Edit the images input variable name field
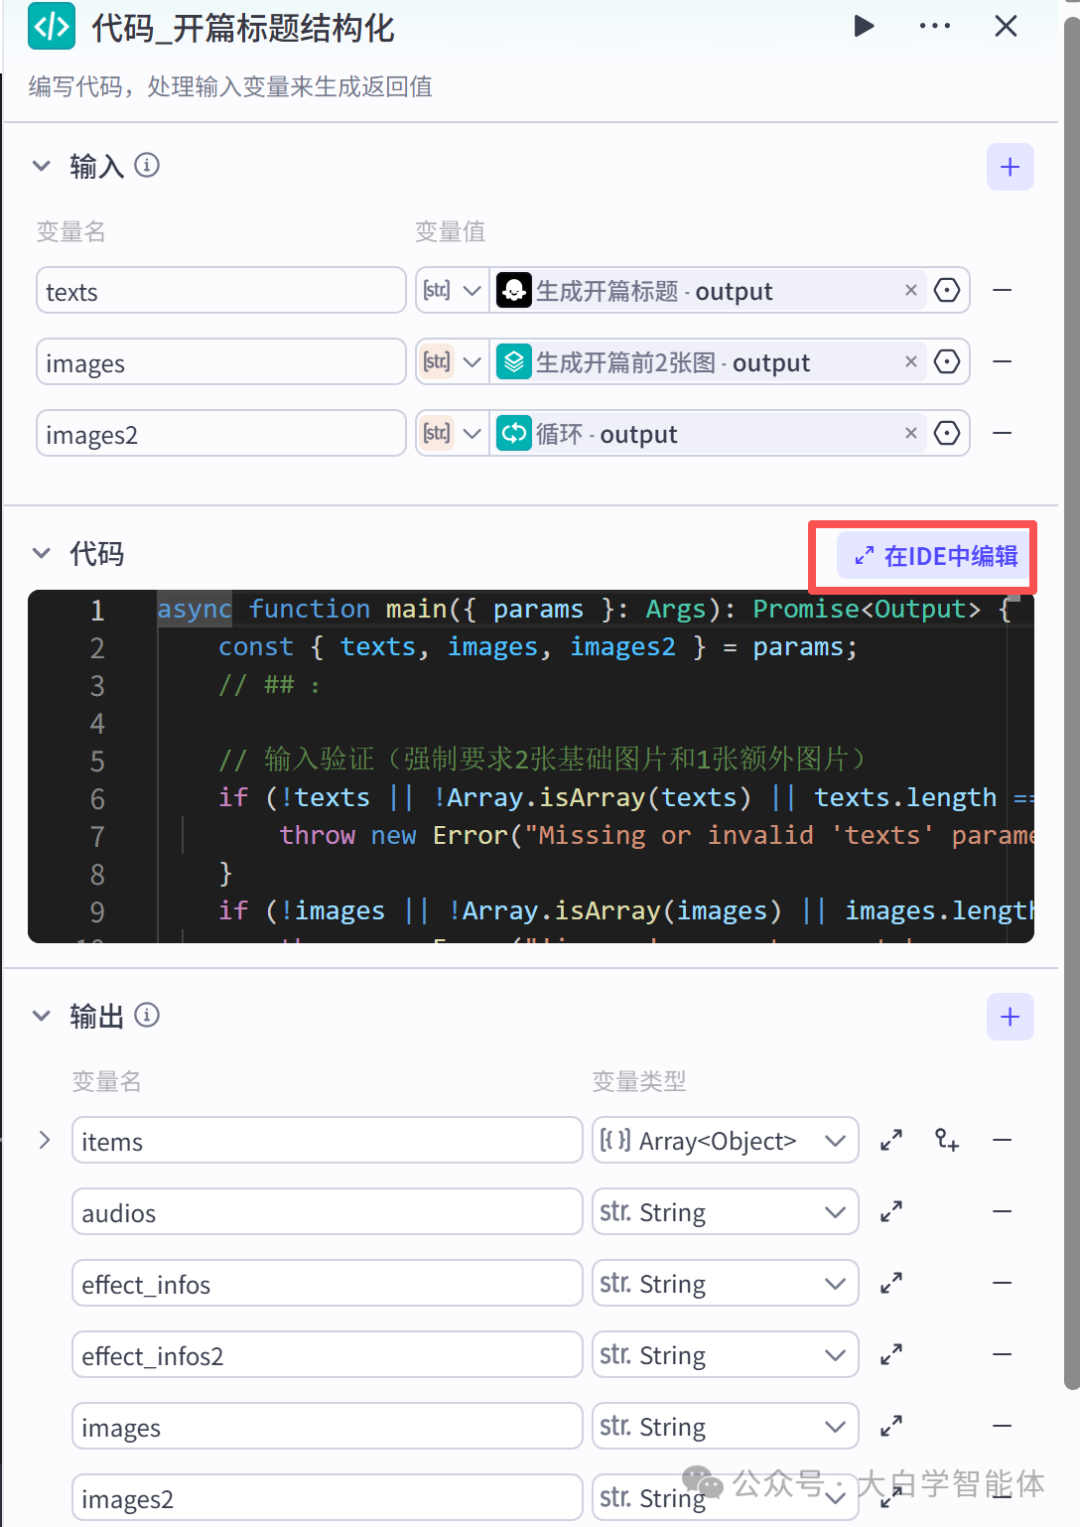 click(221, 362)
